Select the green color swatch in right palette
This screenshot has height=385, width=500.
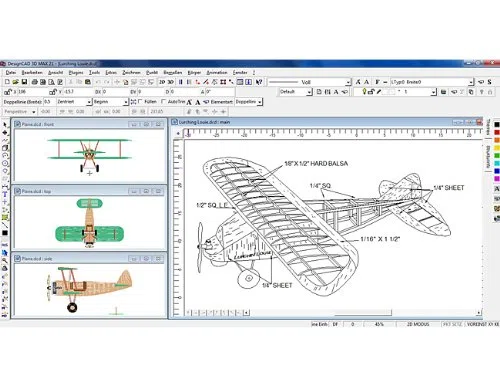497,156
